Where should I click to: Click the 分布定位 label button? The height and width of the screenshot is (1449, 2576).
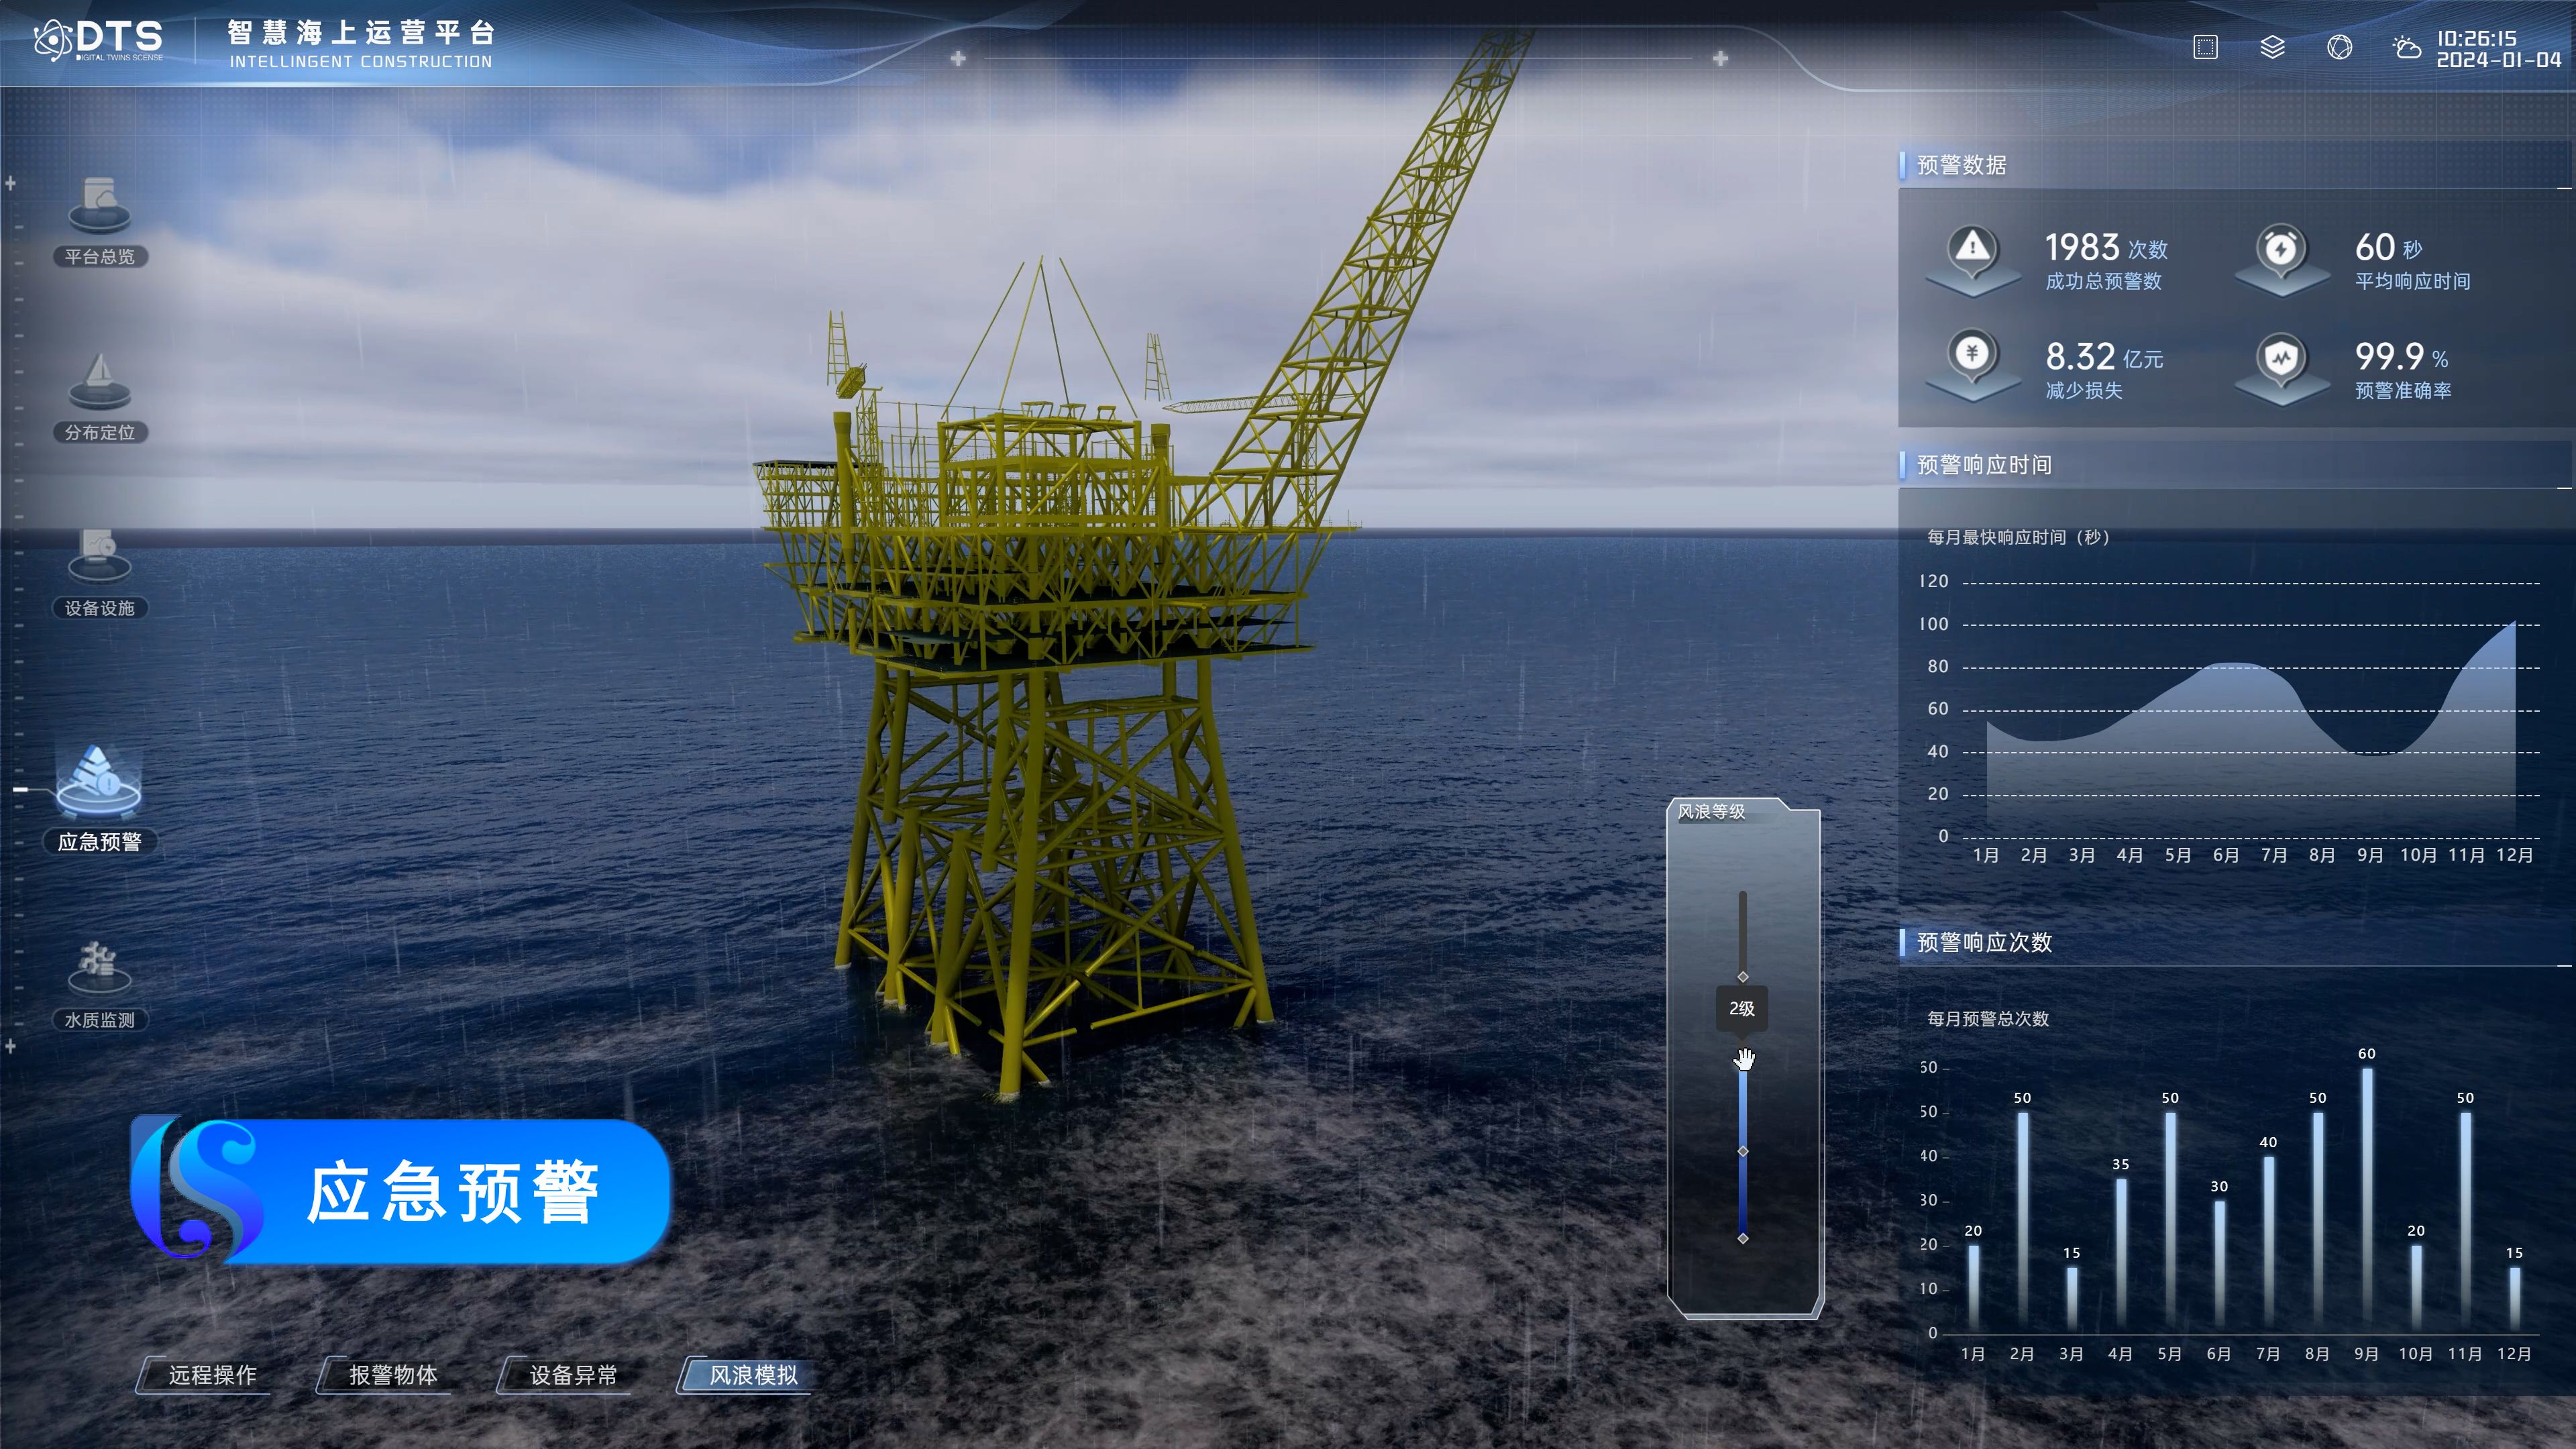tap(99, 433)
